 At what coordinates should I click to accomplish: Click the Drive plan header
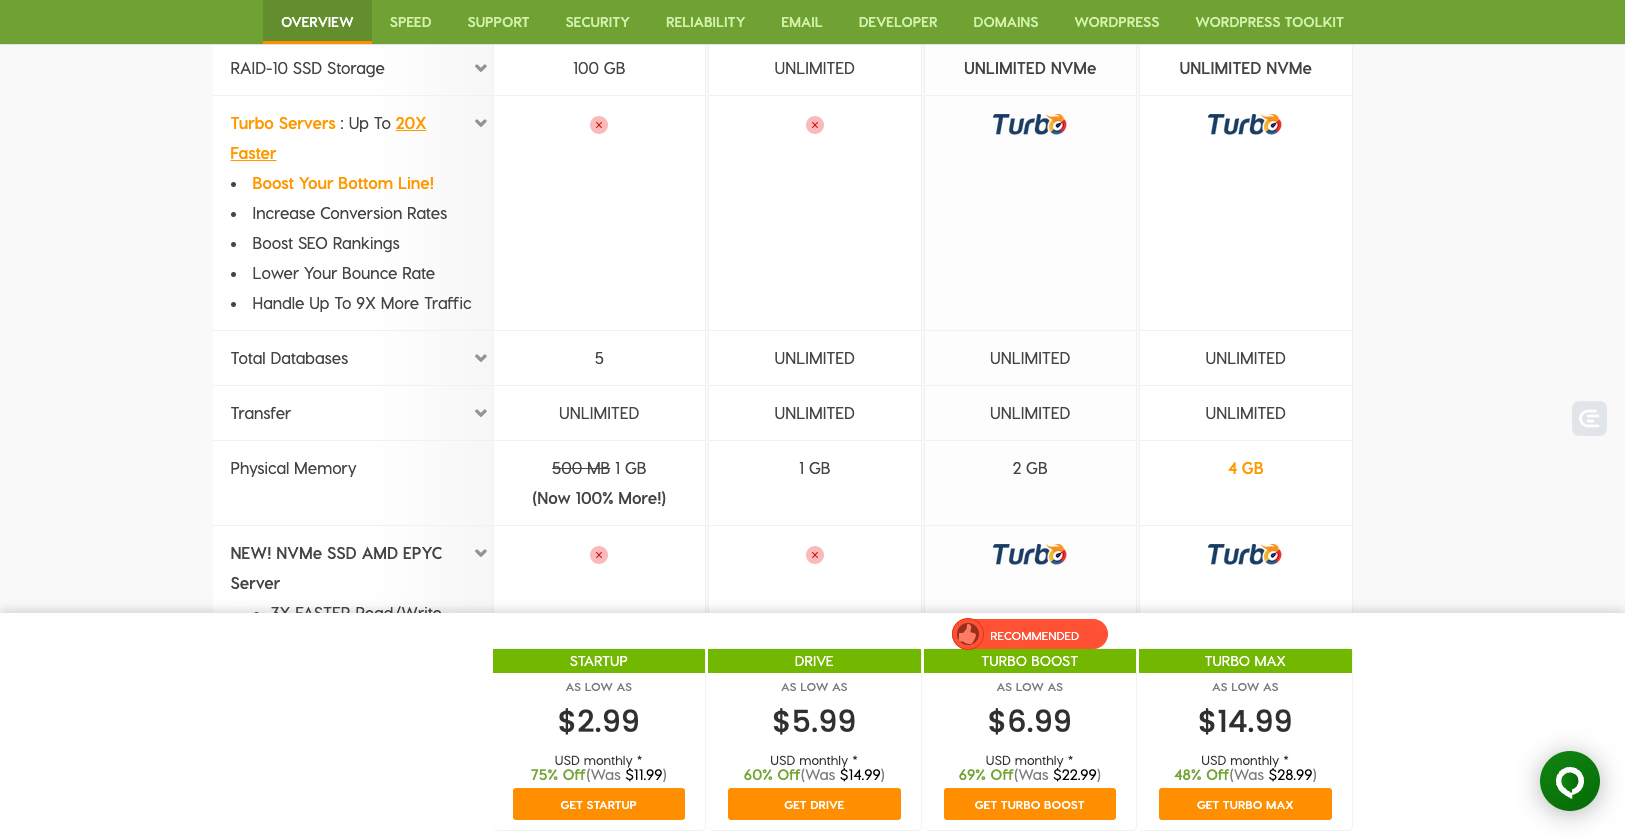point(814,661)
